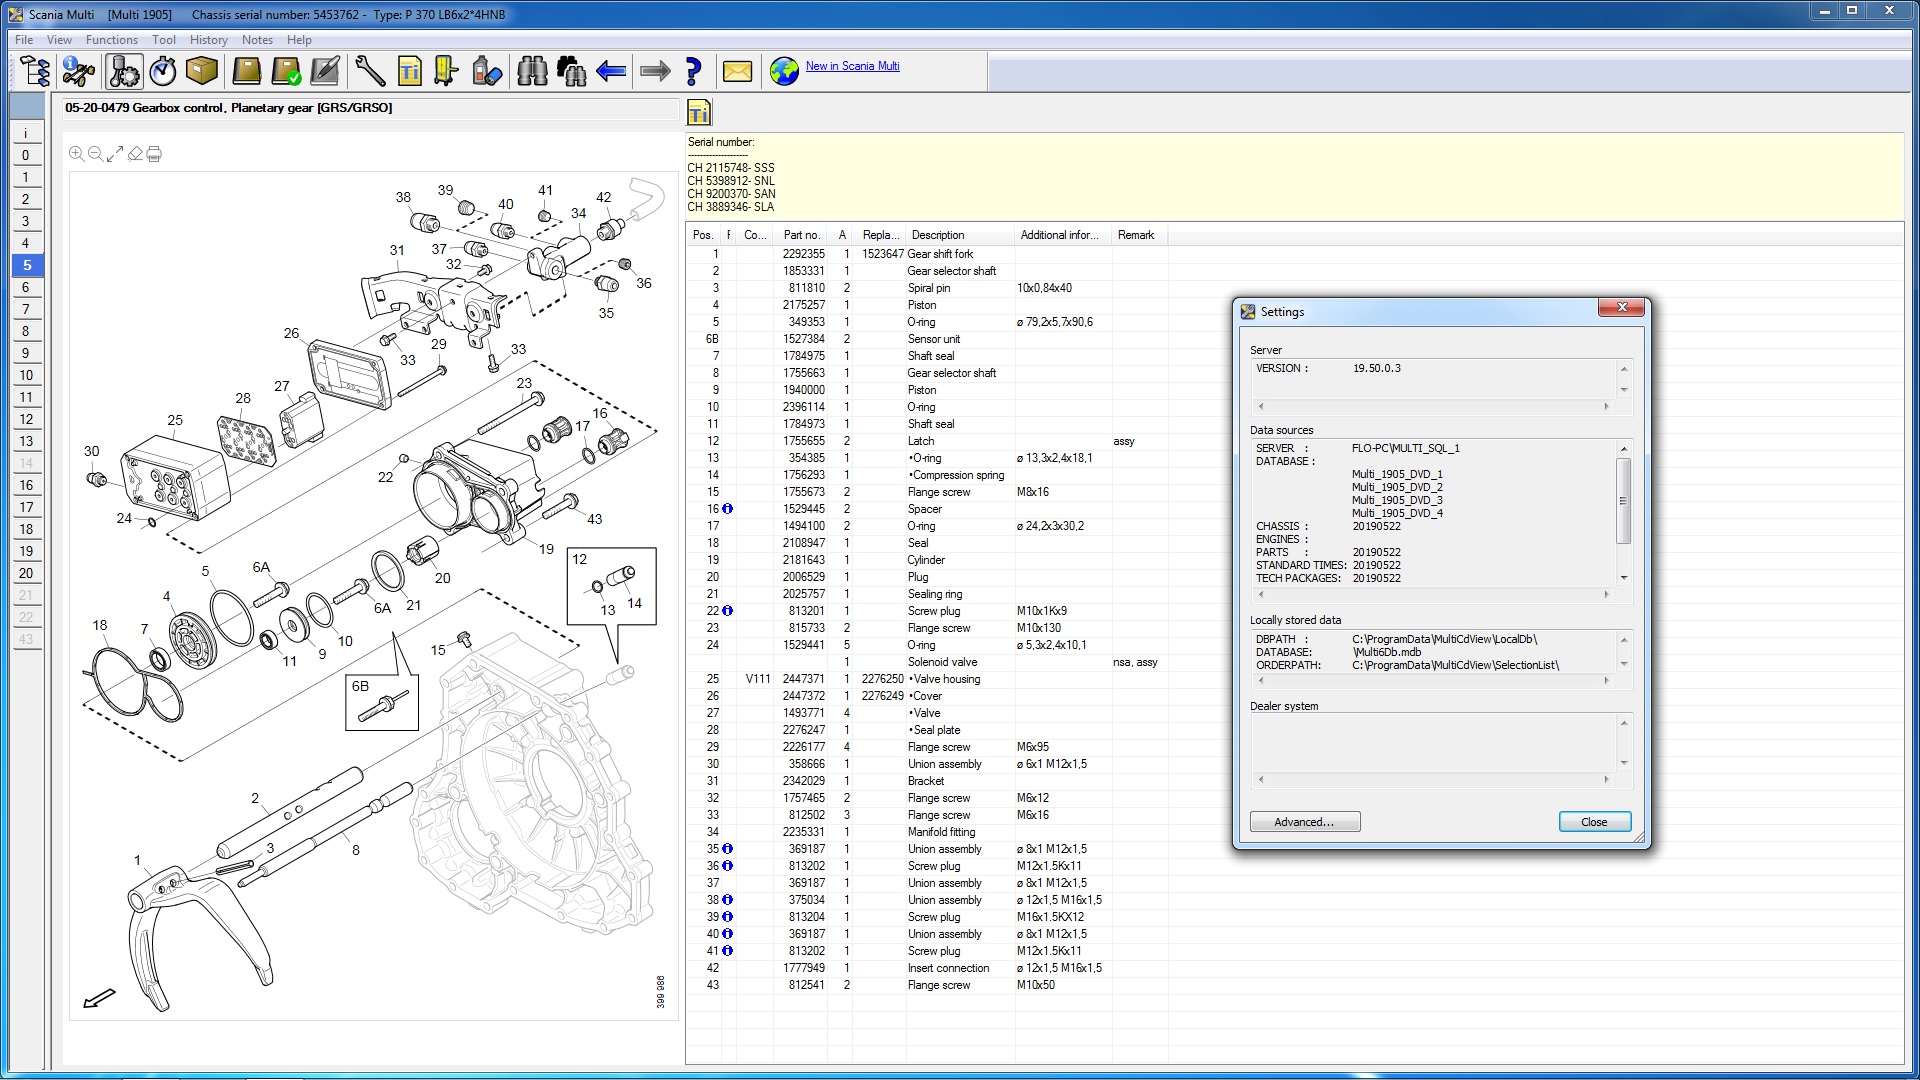Click the binoculars search icon
Screen dimensions: 1920x1080
[532, 71]
